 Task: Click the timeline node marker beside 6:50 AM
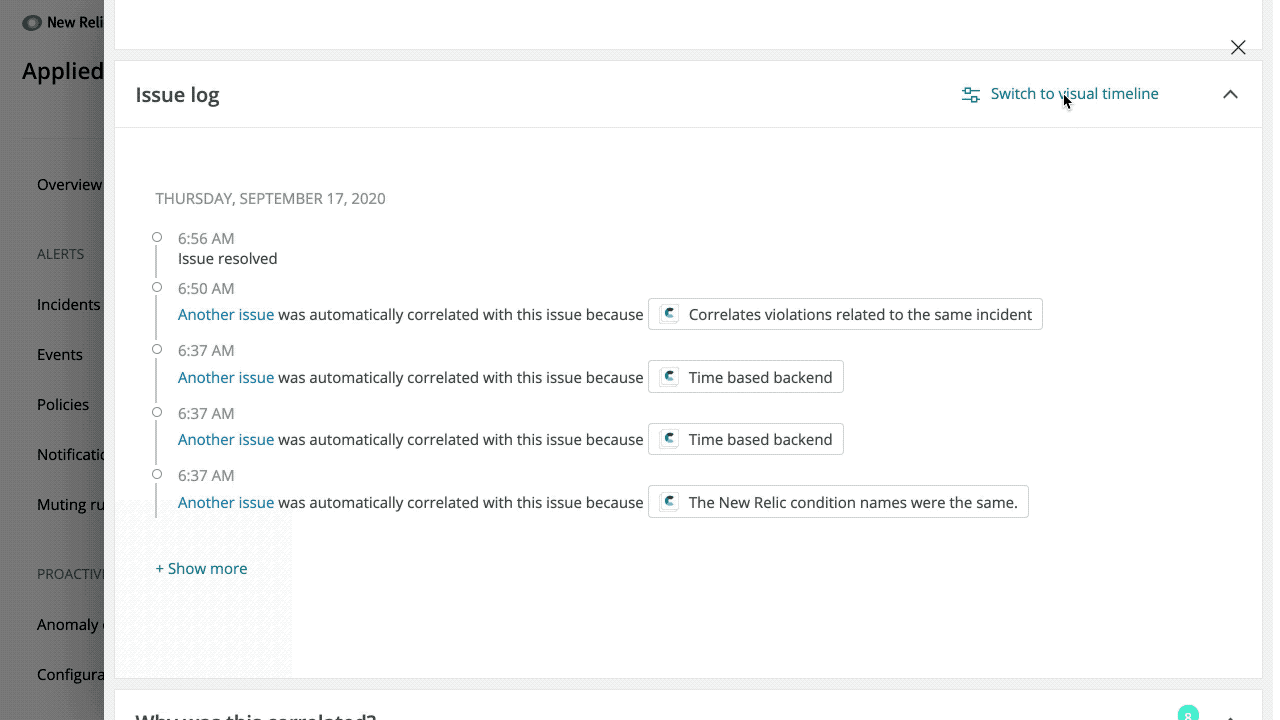157,287
